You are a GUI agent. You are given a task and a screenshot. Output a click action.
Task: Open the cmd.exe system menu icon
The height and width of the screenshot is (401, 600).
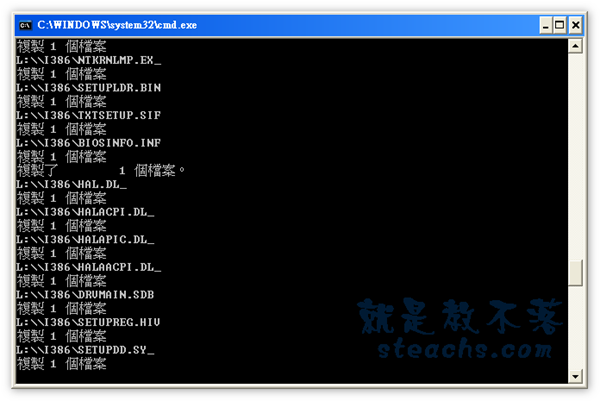coord(25,25)
